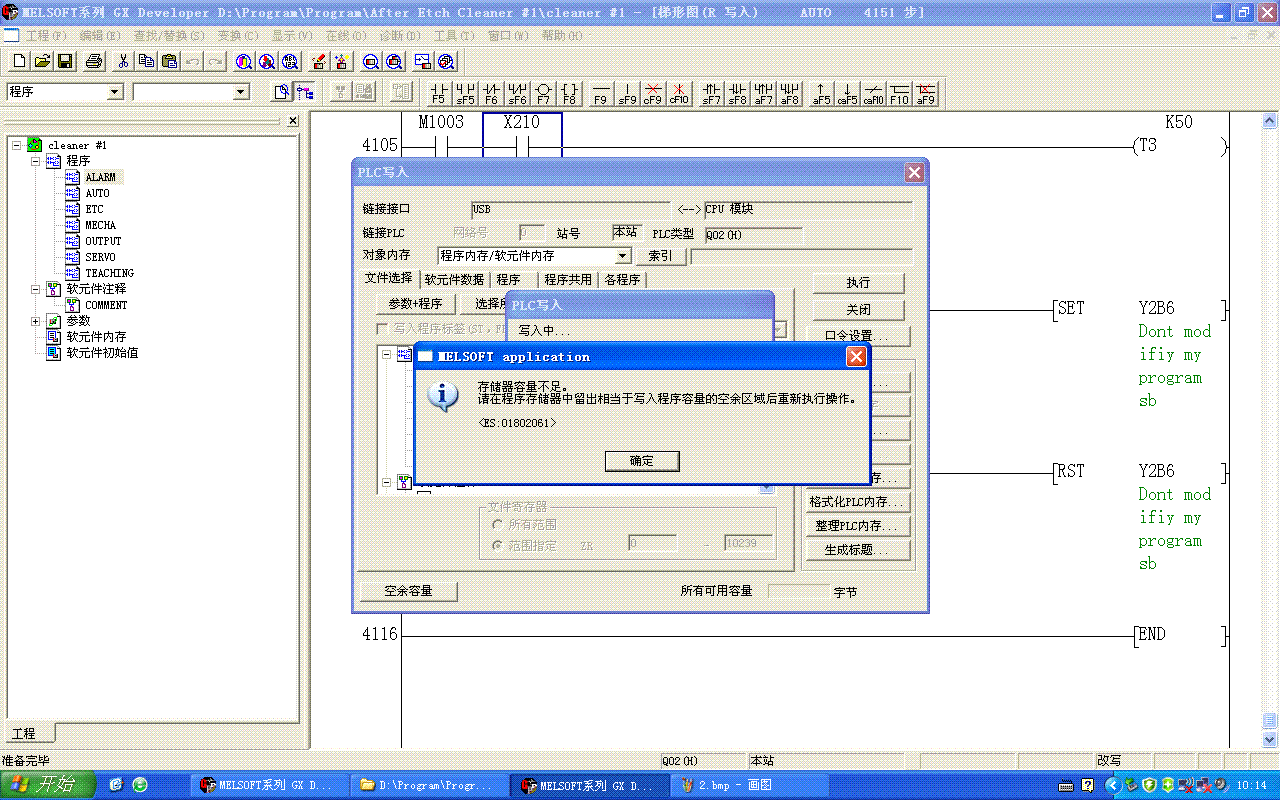Switch to the 软元件数据 tab
Screen dimensions: 1280x800
[454, 280]
